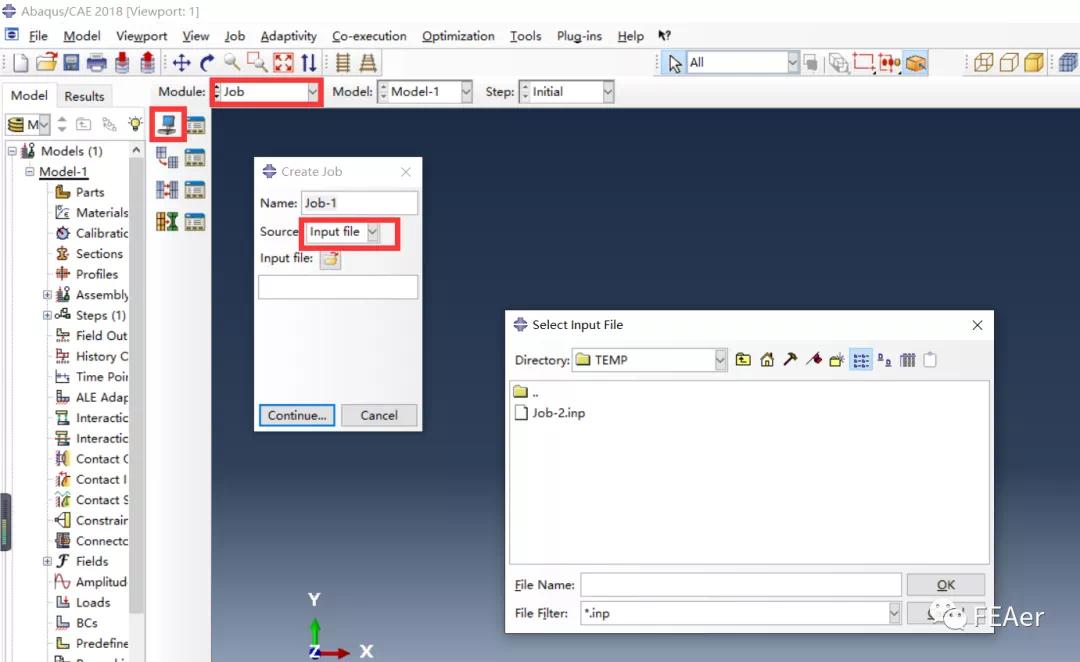This screenshot has height=662, width=1080.
Task: Open the Adaptivity menu
Action: click(289, 36)
